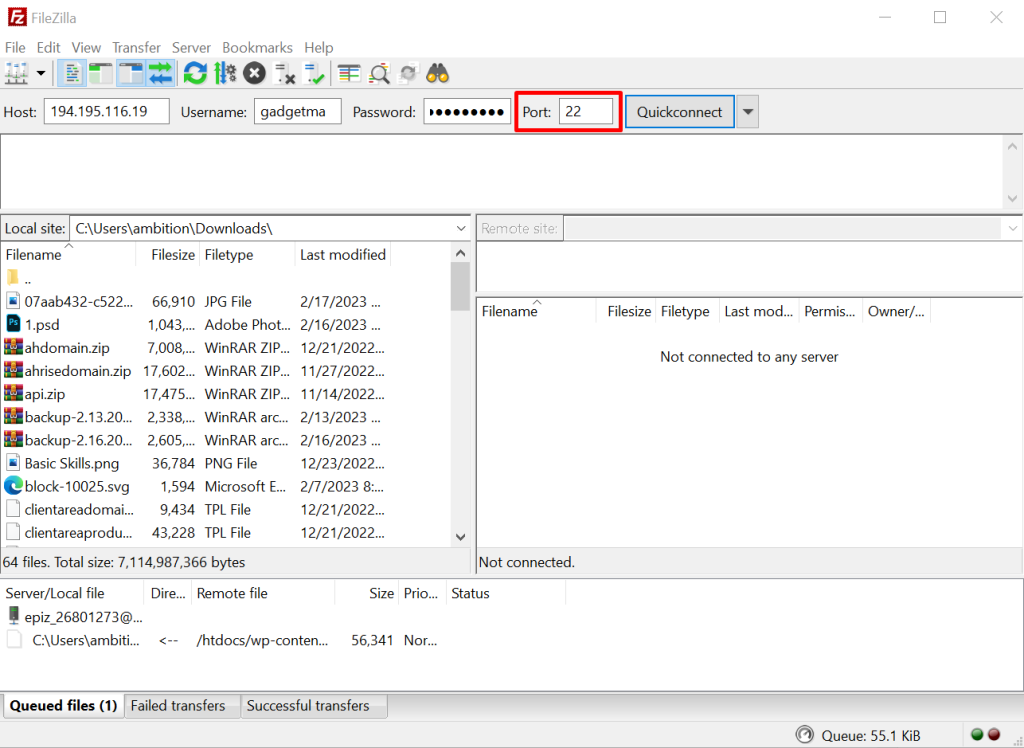
Task: Sort remote files by Owner/Group column
Action: pyautogui.click(x=896, y=312)
